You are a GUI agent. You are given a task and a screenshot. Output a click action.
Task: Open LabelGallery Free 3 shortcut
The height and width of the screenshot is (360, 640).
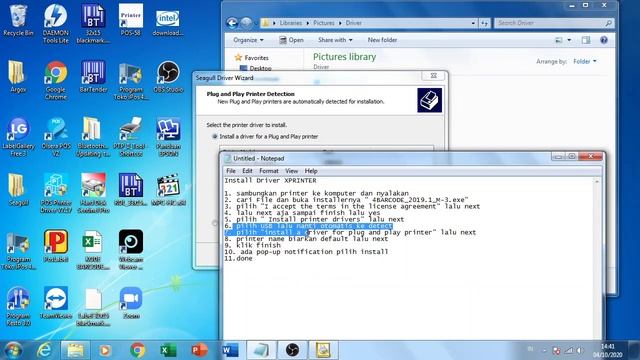coord(18,137)
